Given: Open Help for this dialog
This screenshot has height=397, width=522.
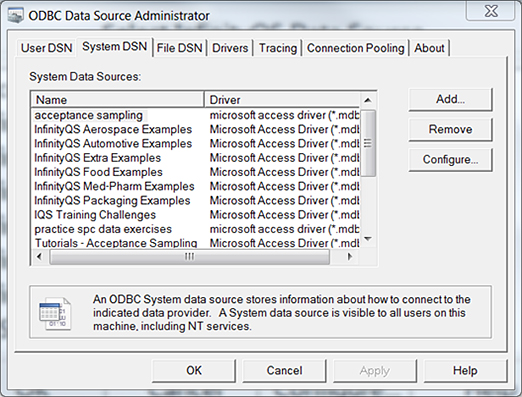Looking at the screenshot, I should point(465,370).
